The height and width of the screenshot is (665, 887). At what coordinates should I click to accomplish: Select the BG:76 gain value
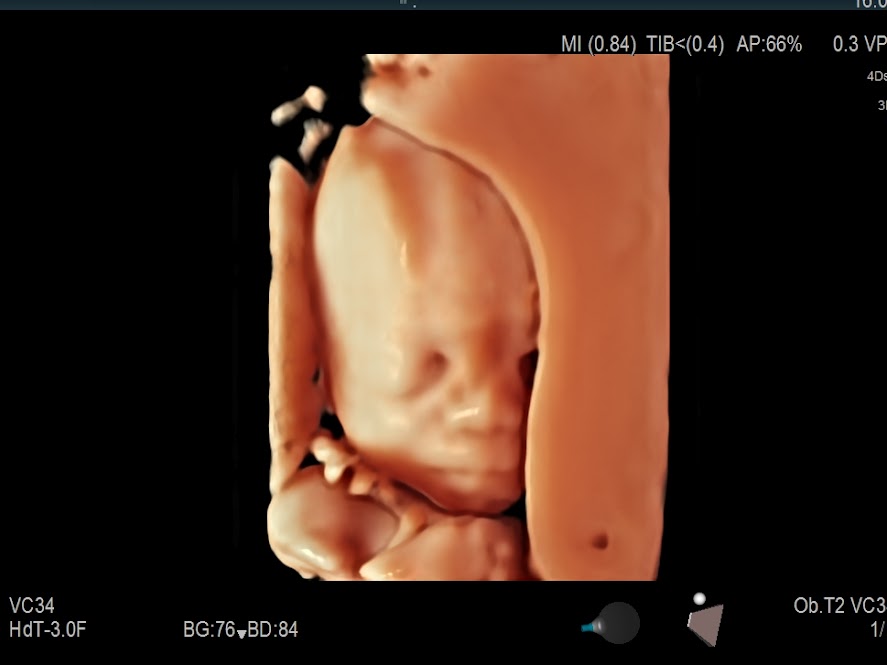click(x=208, y=630)
